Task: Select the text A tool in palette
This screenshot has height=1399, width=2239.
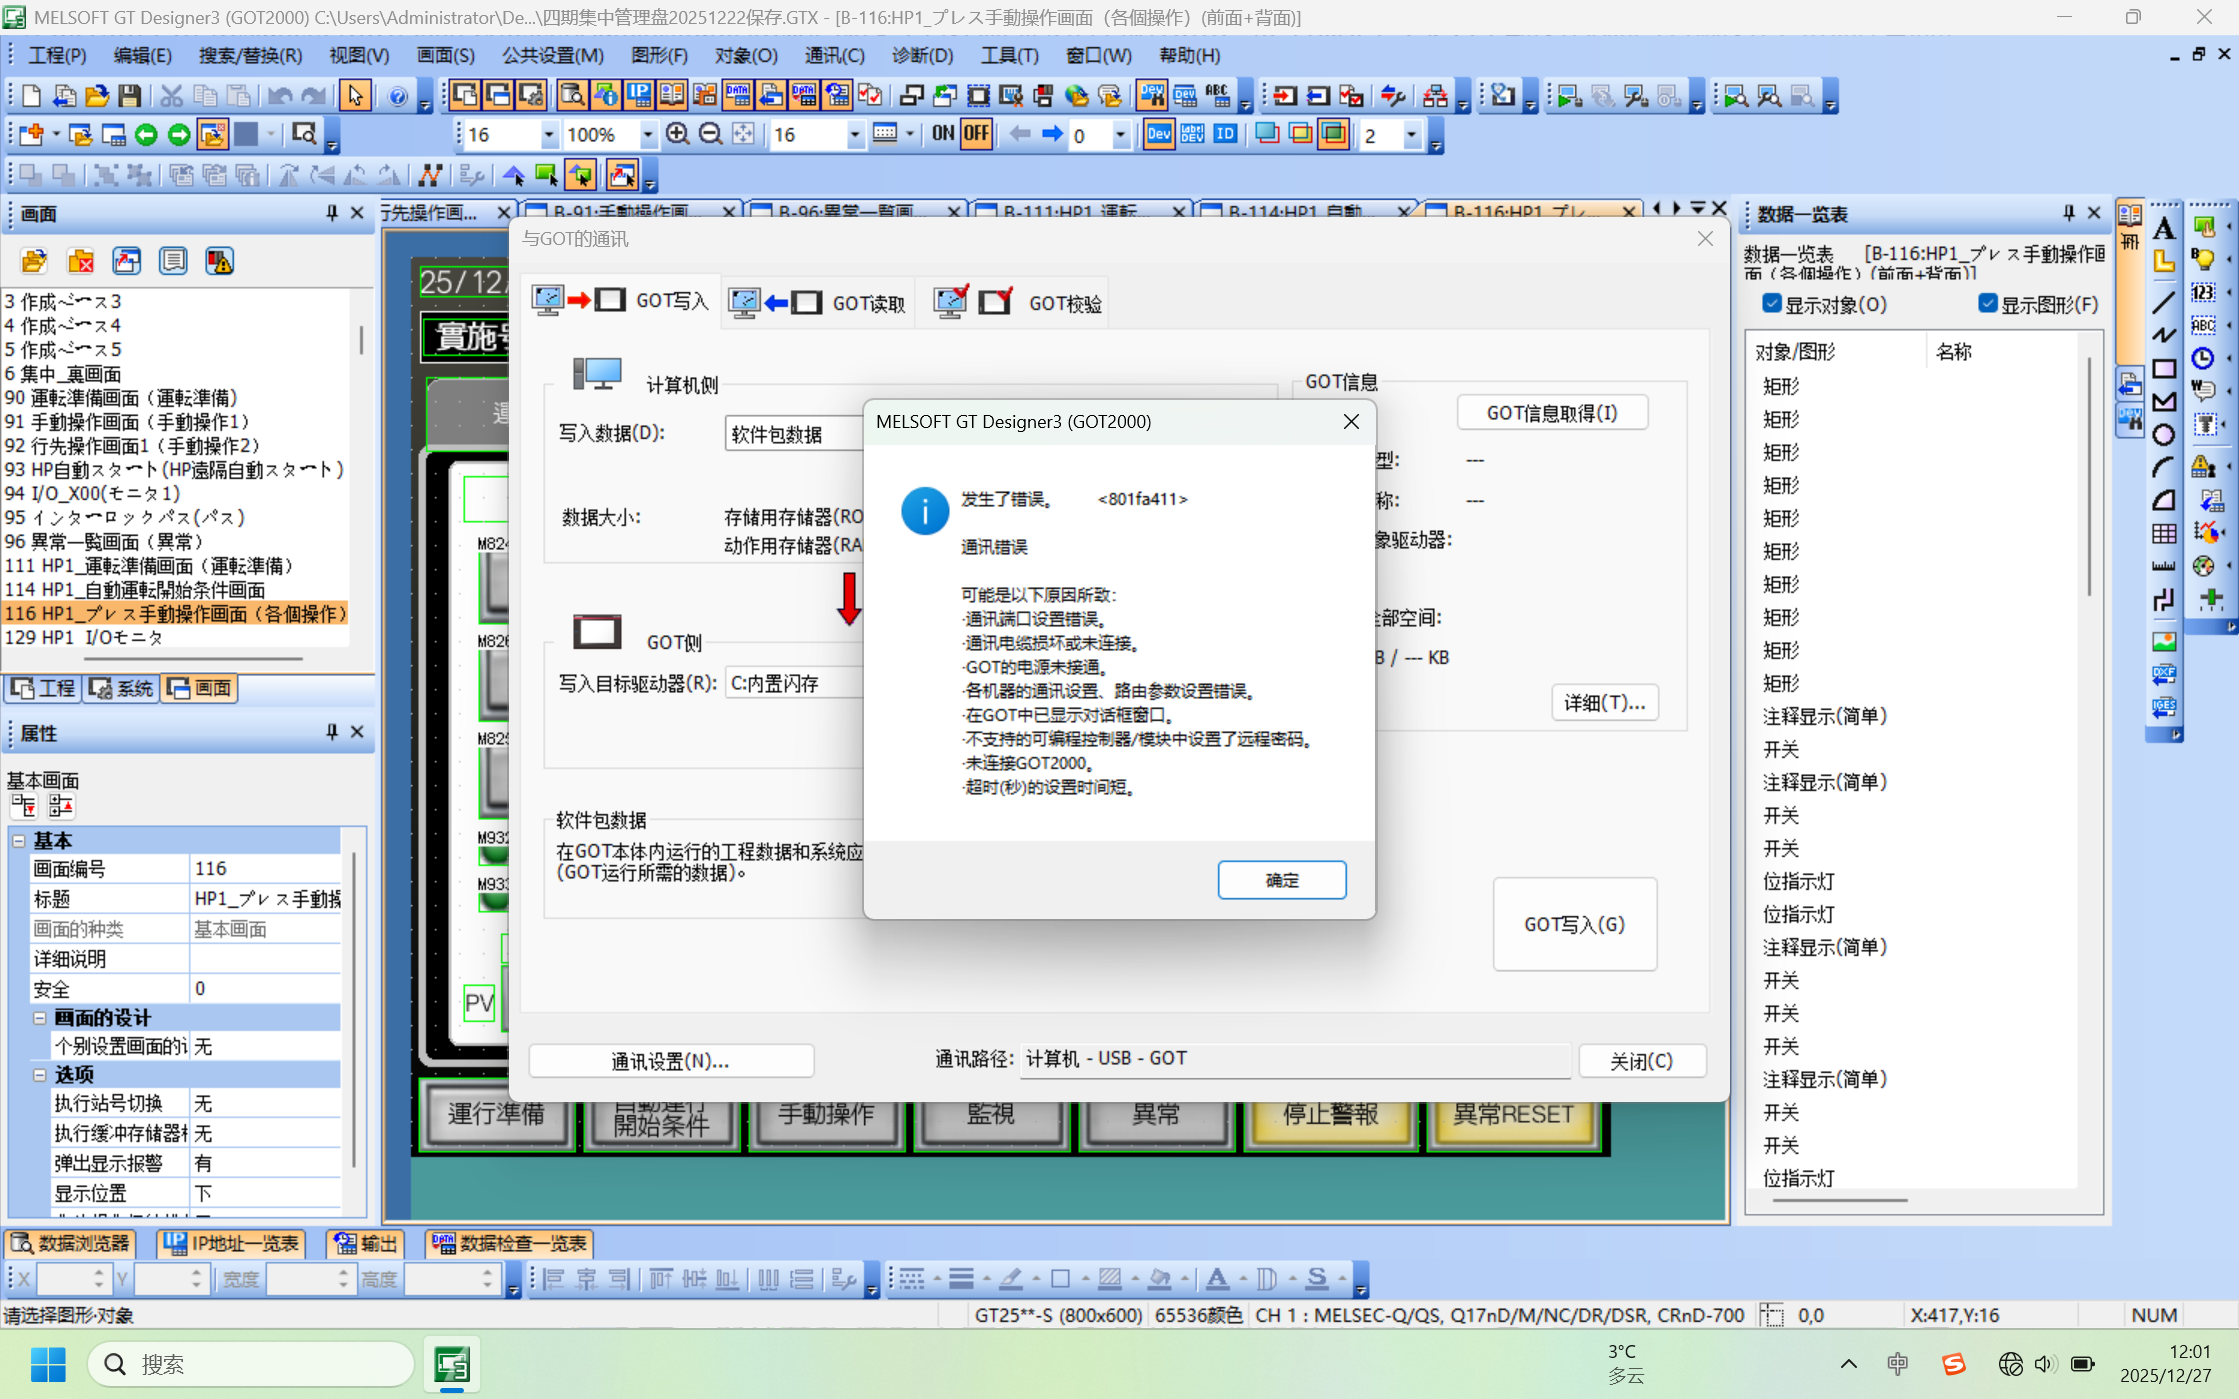Action: (x=2163, y=228)
